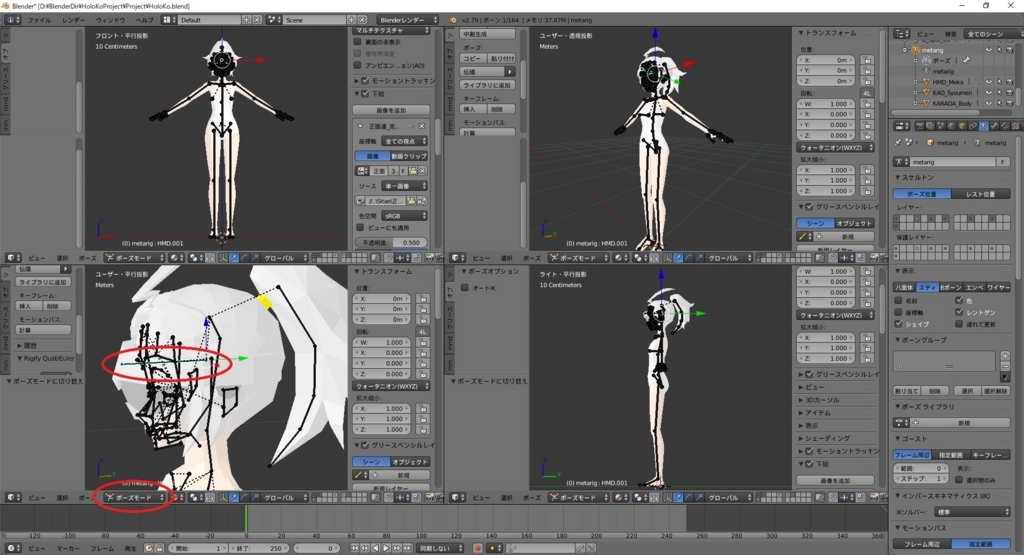Switch to the Render properties tab icon
1024x555 pixels.
coord(920,126)
